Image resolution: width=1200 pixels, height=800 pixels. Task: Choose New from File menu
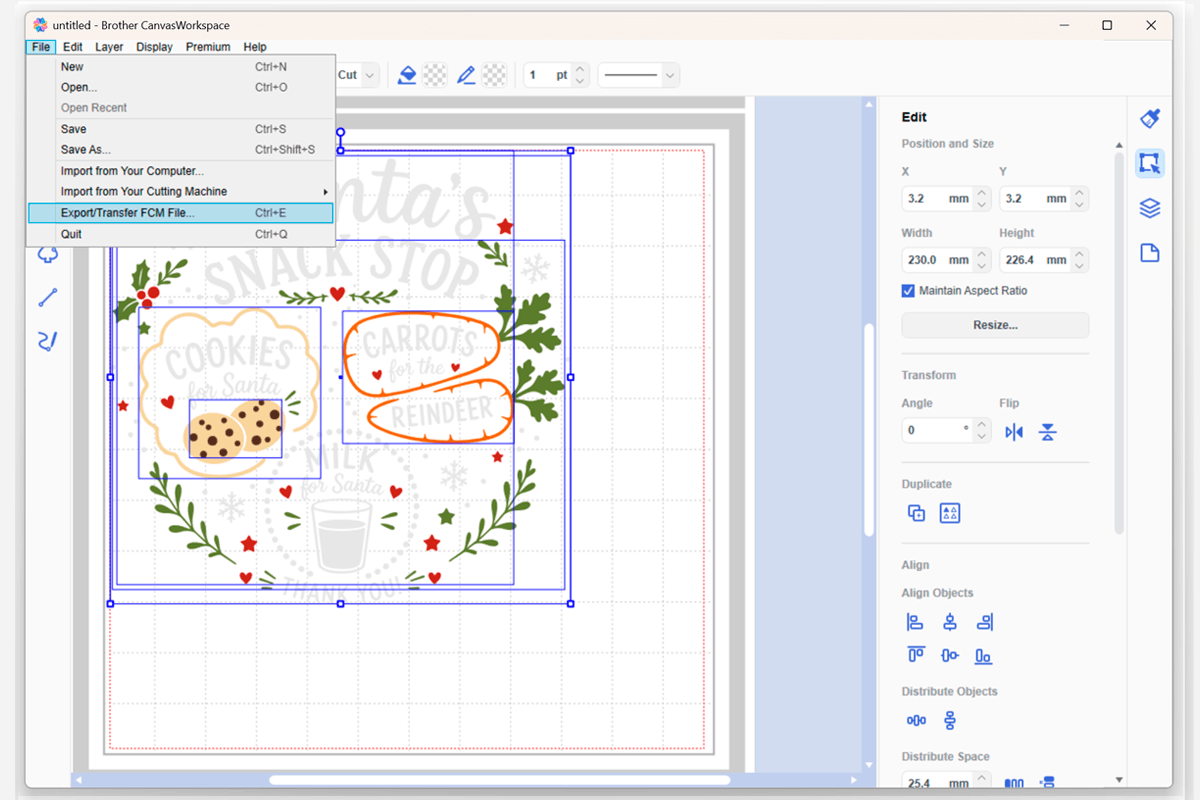coord(181,67)
